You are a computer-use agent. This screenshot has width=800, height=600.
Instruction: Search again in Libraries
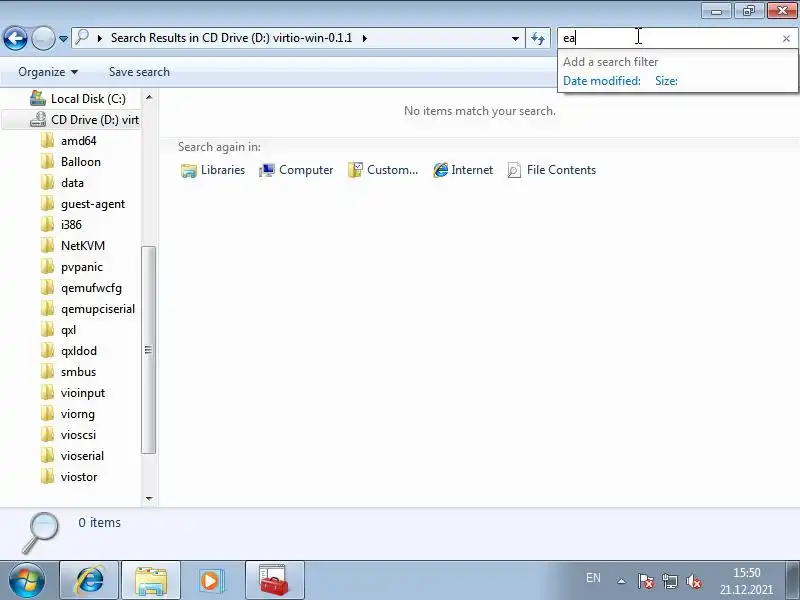click(213, 170)
